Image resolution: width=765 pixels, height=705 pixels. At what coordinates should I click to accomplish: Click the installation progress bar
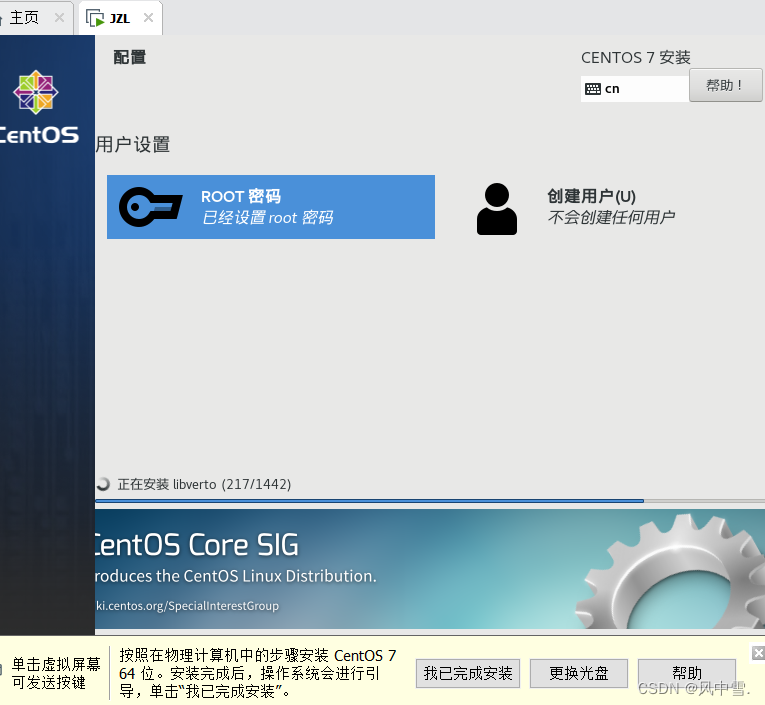430,501
